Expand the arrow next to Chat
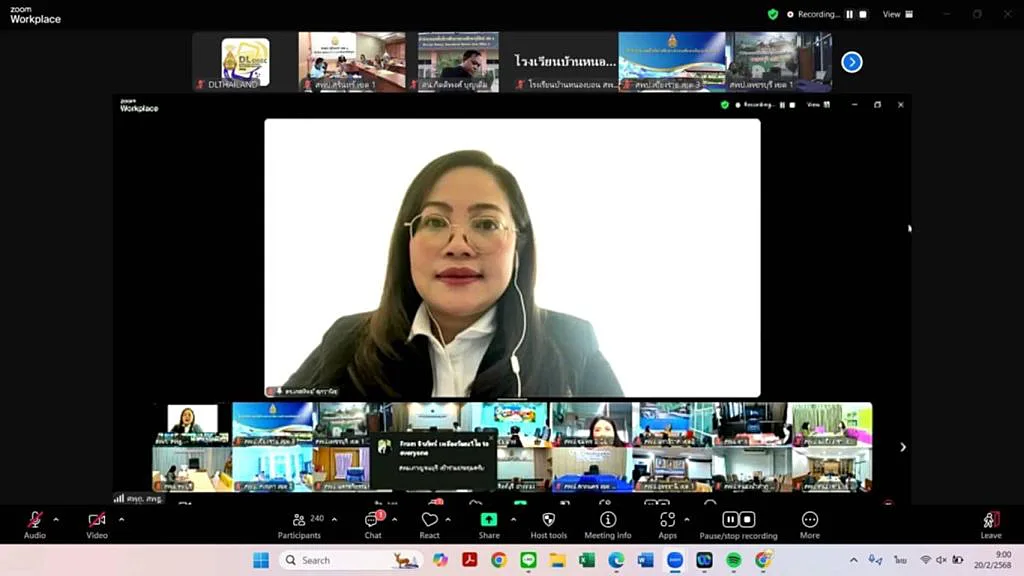Screen dimensions: 1024x576 tap(394, 520)
